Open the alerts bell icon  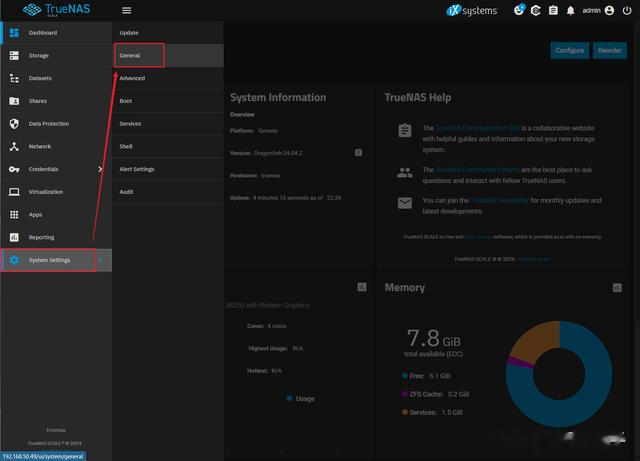[571, 11]
